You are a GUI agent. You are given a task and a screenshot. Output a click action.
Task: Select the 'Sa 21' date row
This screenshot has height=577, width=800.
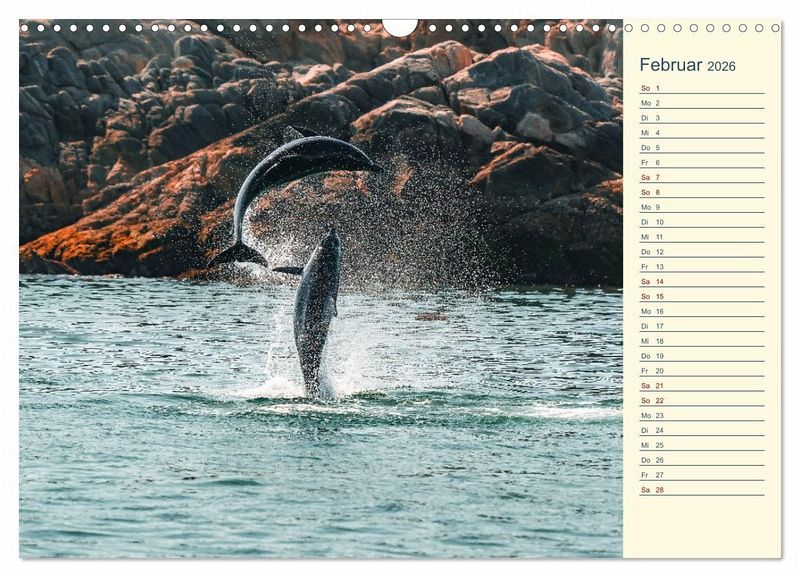(x=702, y=385)
